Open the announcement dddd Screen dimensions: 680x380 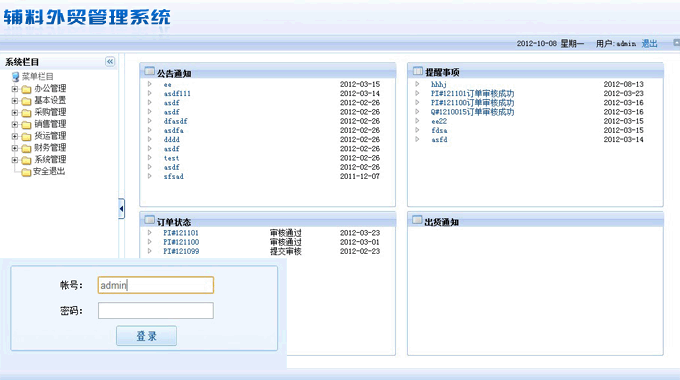click(171, 139)
